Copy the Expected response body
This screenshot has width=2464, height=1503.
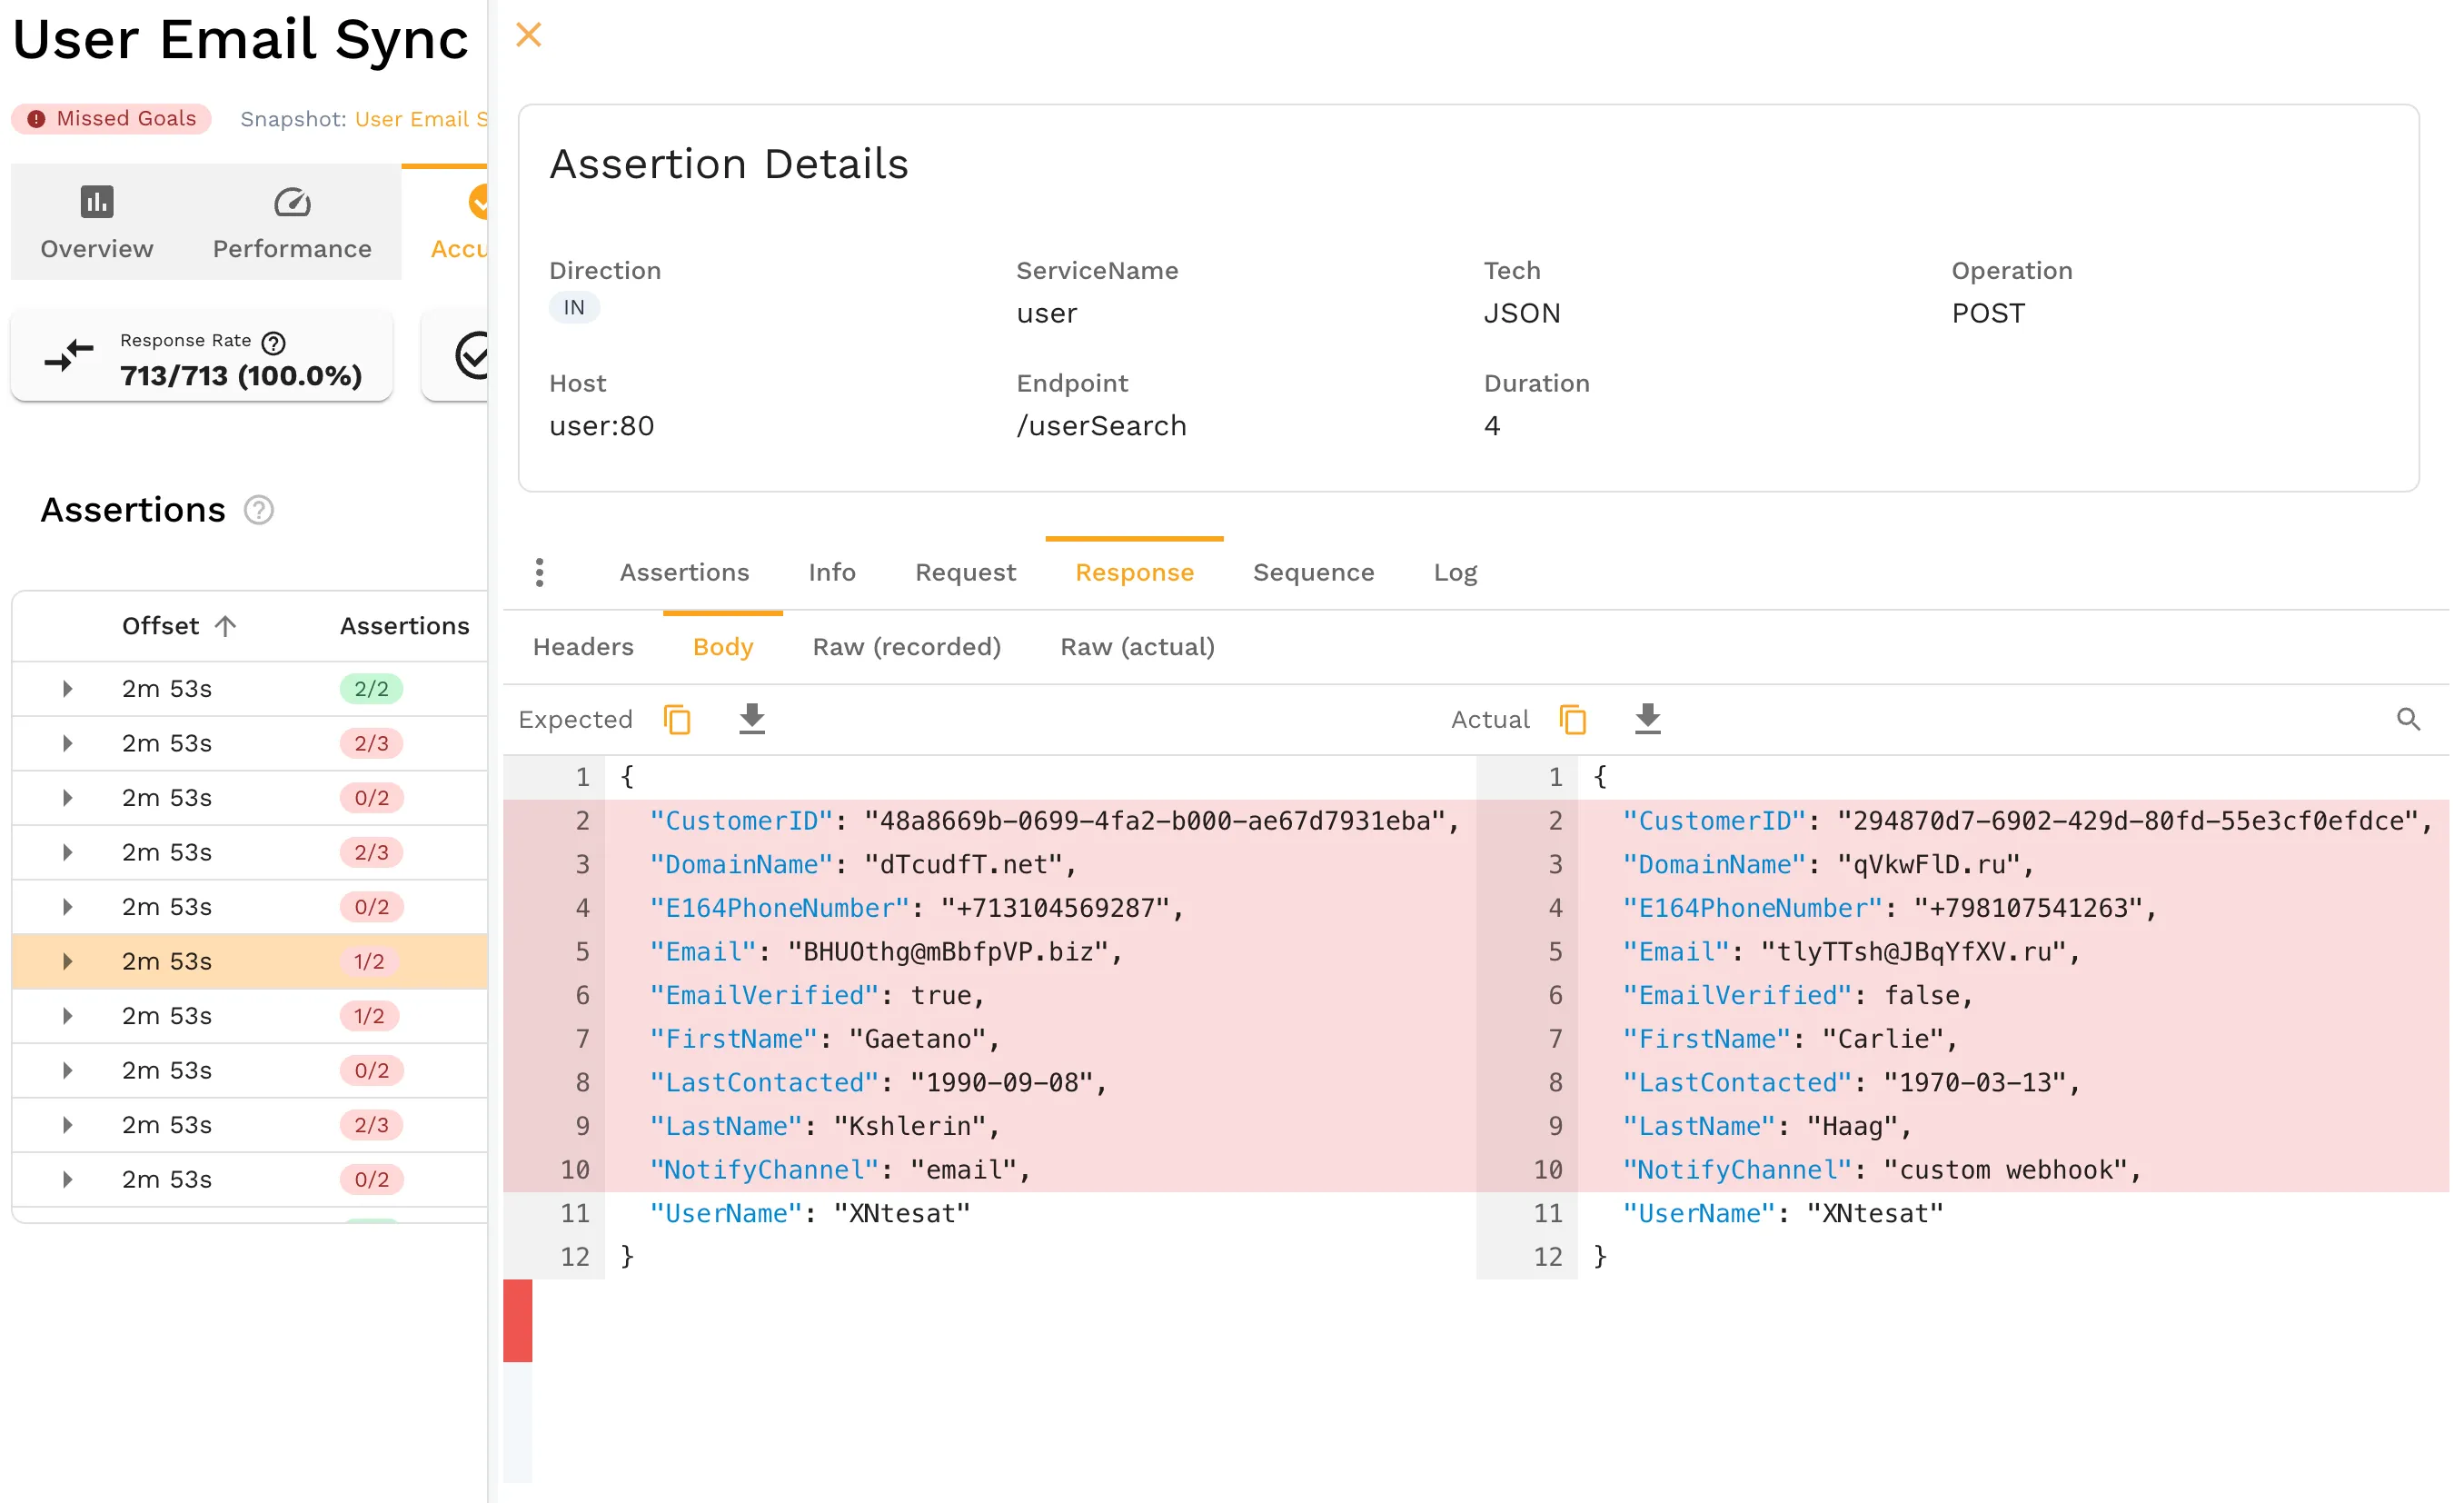(x=678, y=718)
